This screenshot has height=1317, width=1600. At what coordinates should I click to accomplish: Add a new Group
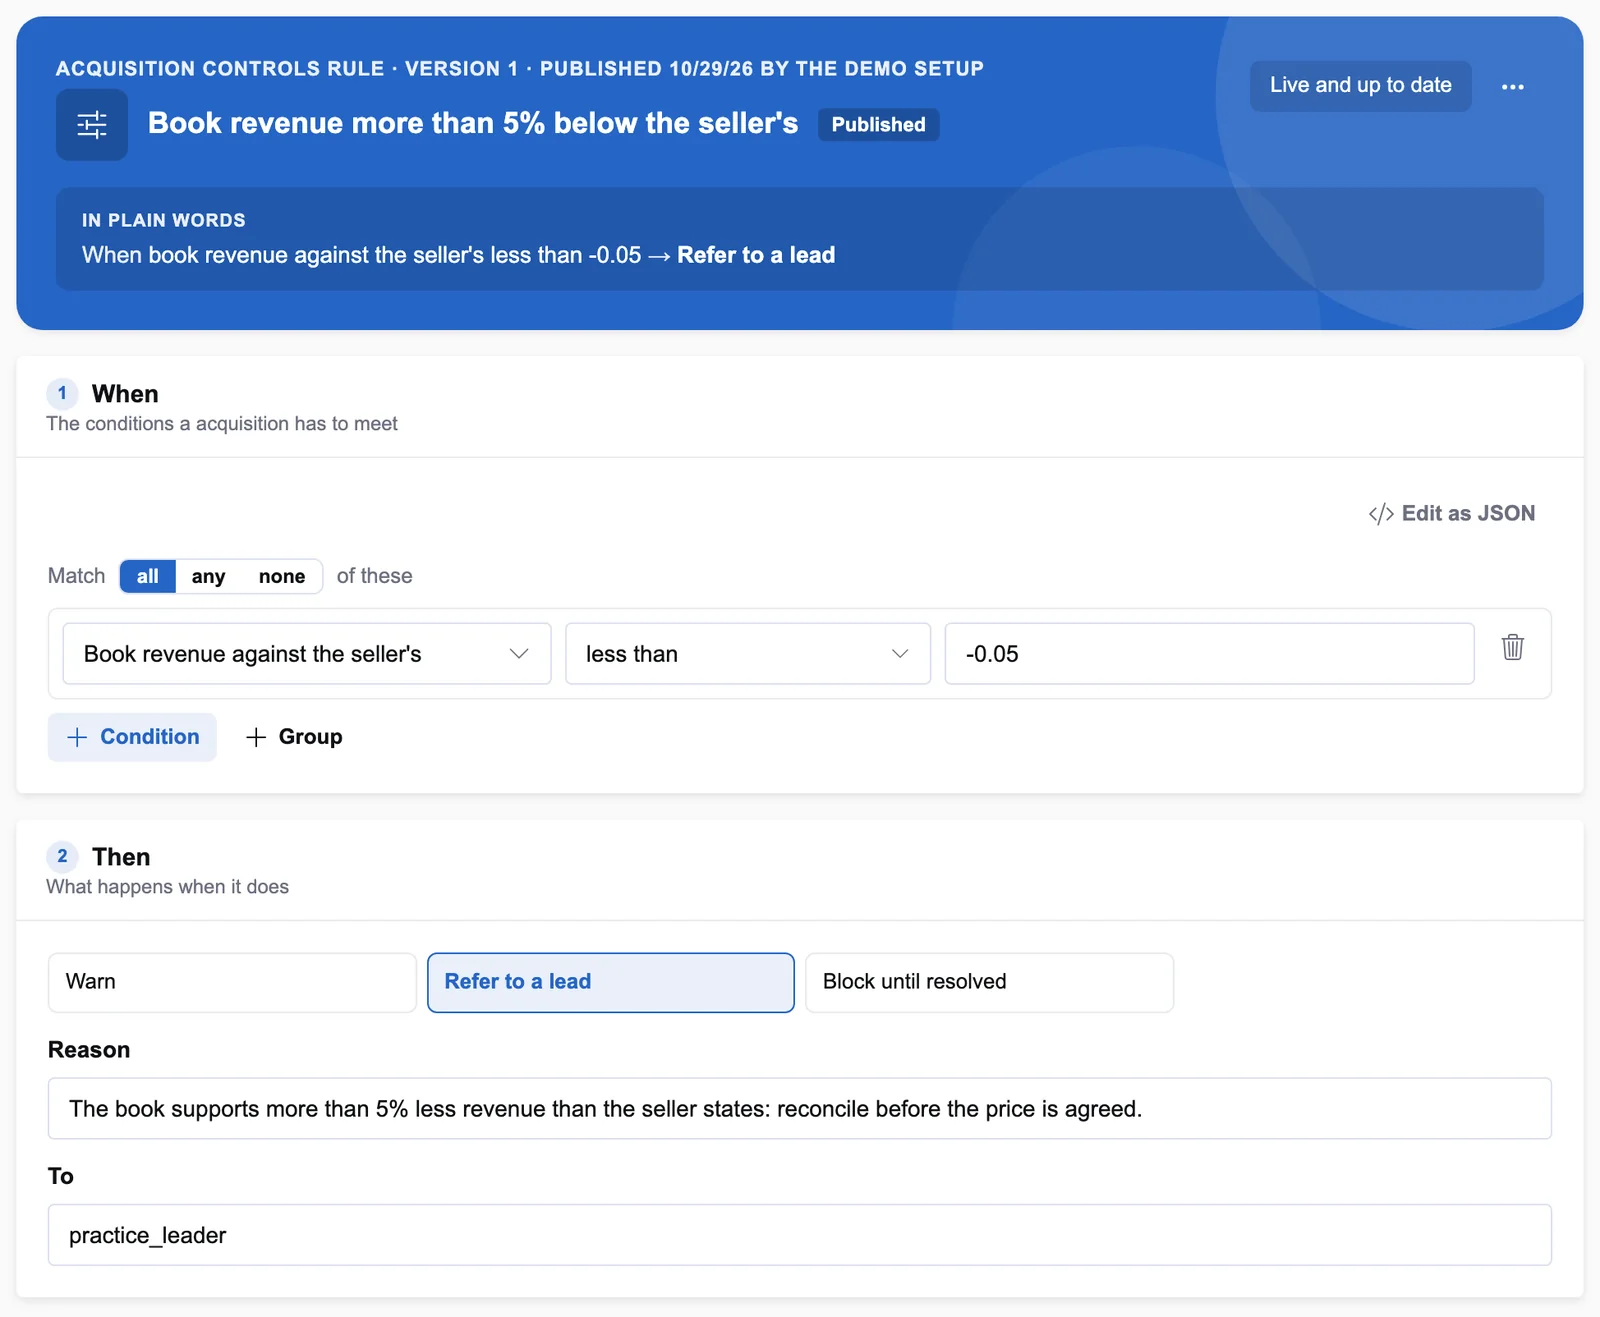[294, 737]
